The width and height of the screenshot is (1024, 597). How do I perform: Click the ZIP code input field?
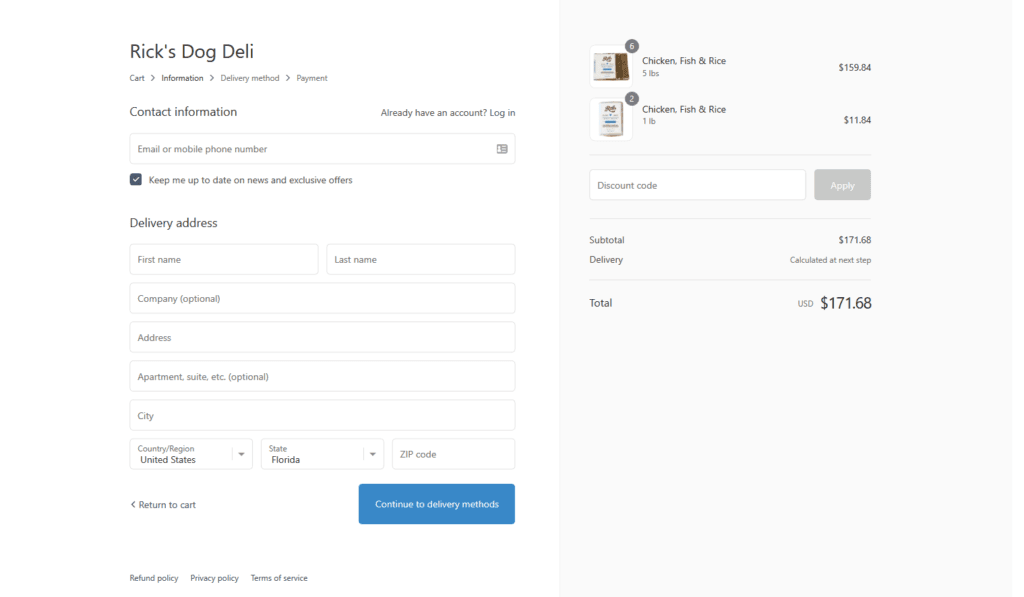453,454
